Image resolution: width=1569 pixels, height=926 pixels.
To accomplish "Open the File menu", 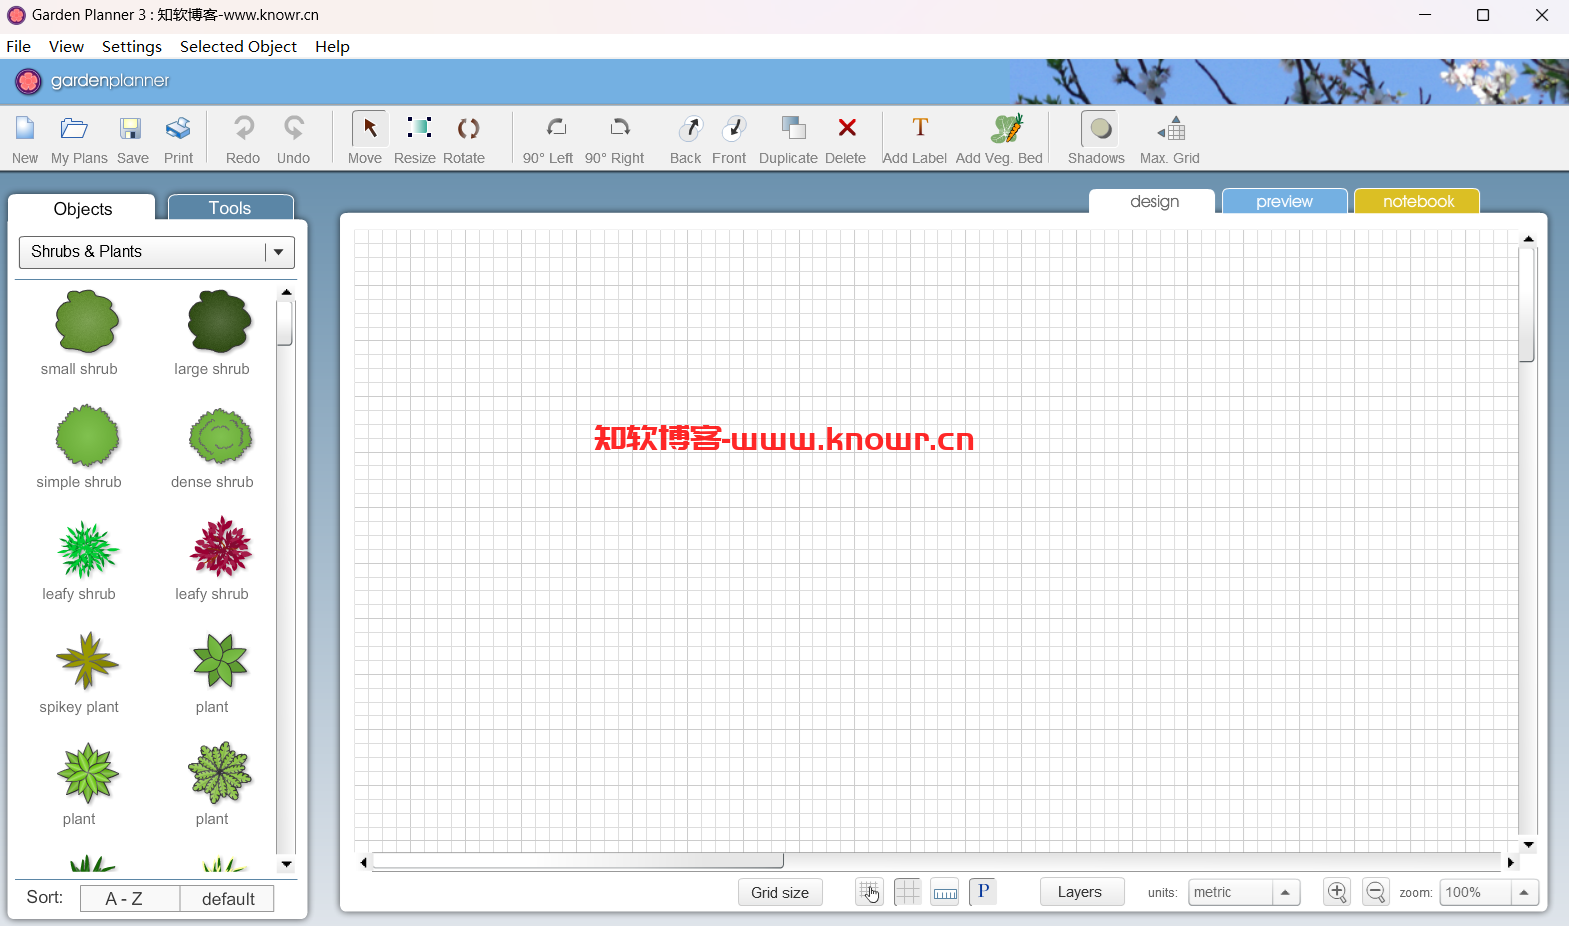I will pyautogui.click(x=18, y=47).
